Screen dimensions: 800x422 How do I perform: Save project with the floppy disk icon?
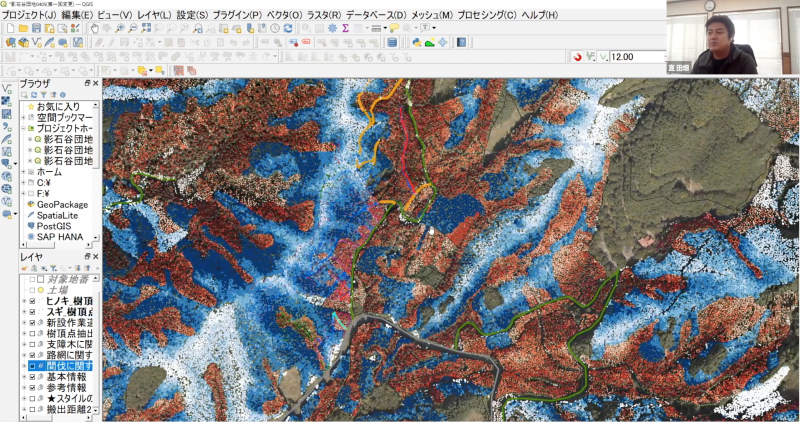[36, 29]
